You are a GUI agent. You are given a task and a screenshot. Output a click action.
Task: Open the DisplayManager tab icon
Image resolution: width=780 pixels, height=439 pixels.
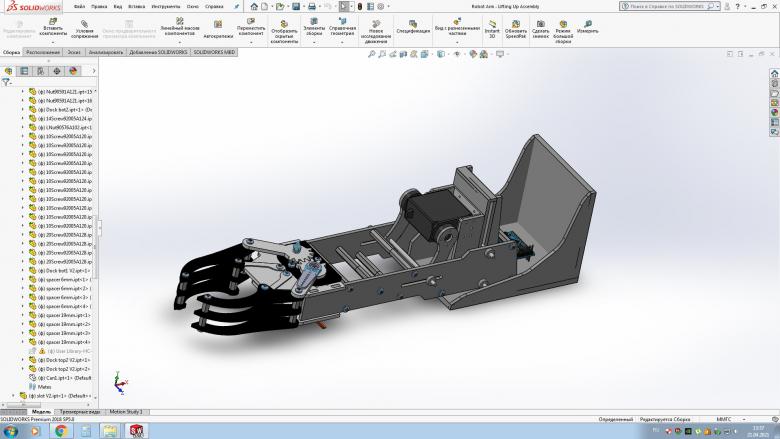point(73,71)
